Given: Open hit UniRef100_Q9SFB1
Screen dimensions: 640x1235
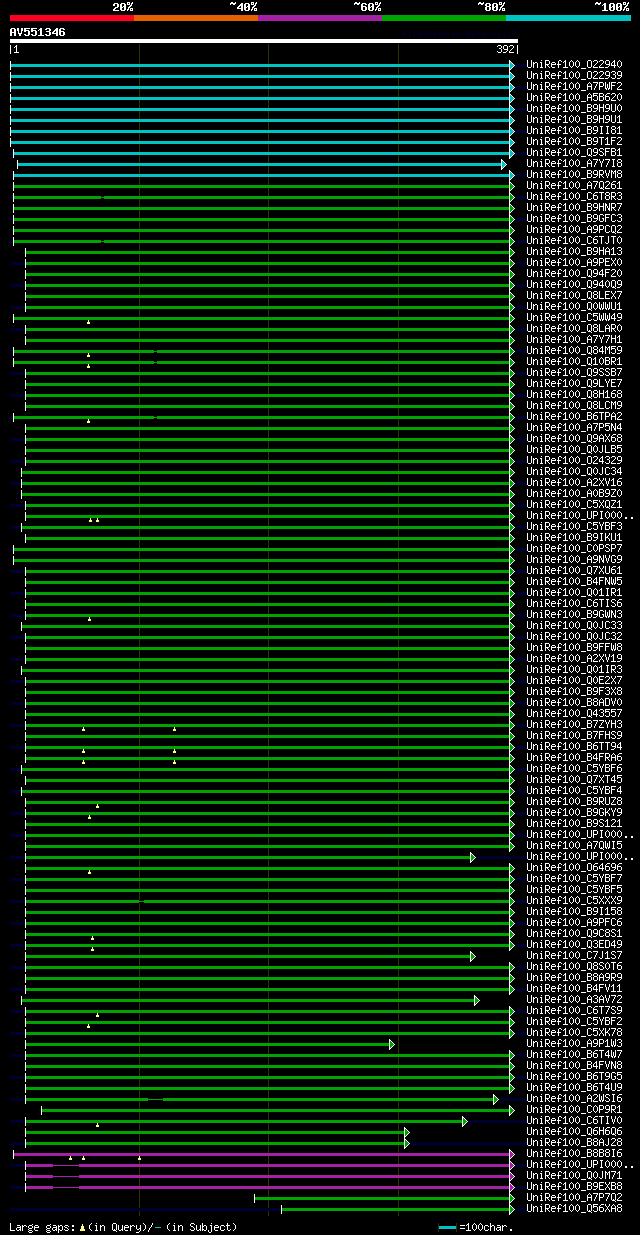Looking at the screenshot, I should [574, 153].
